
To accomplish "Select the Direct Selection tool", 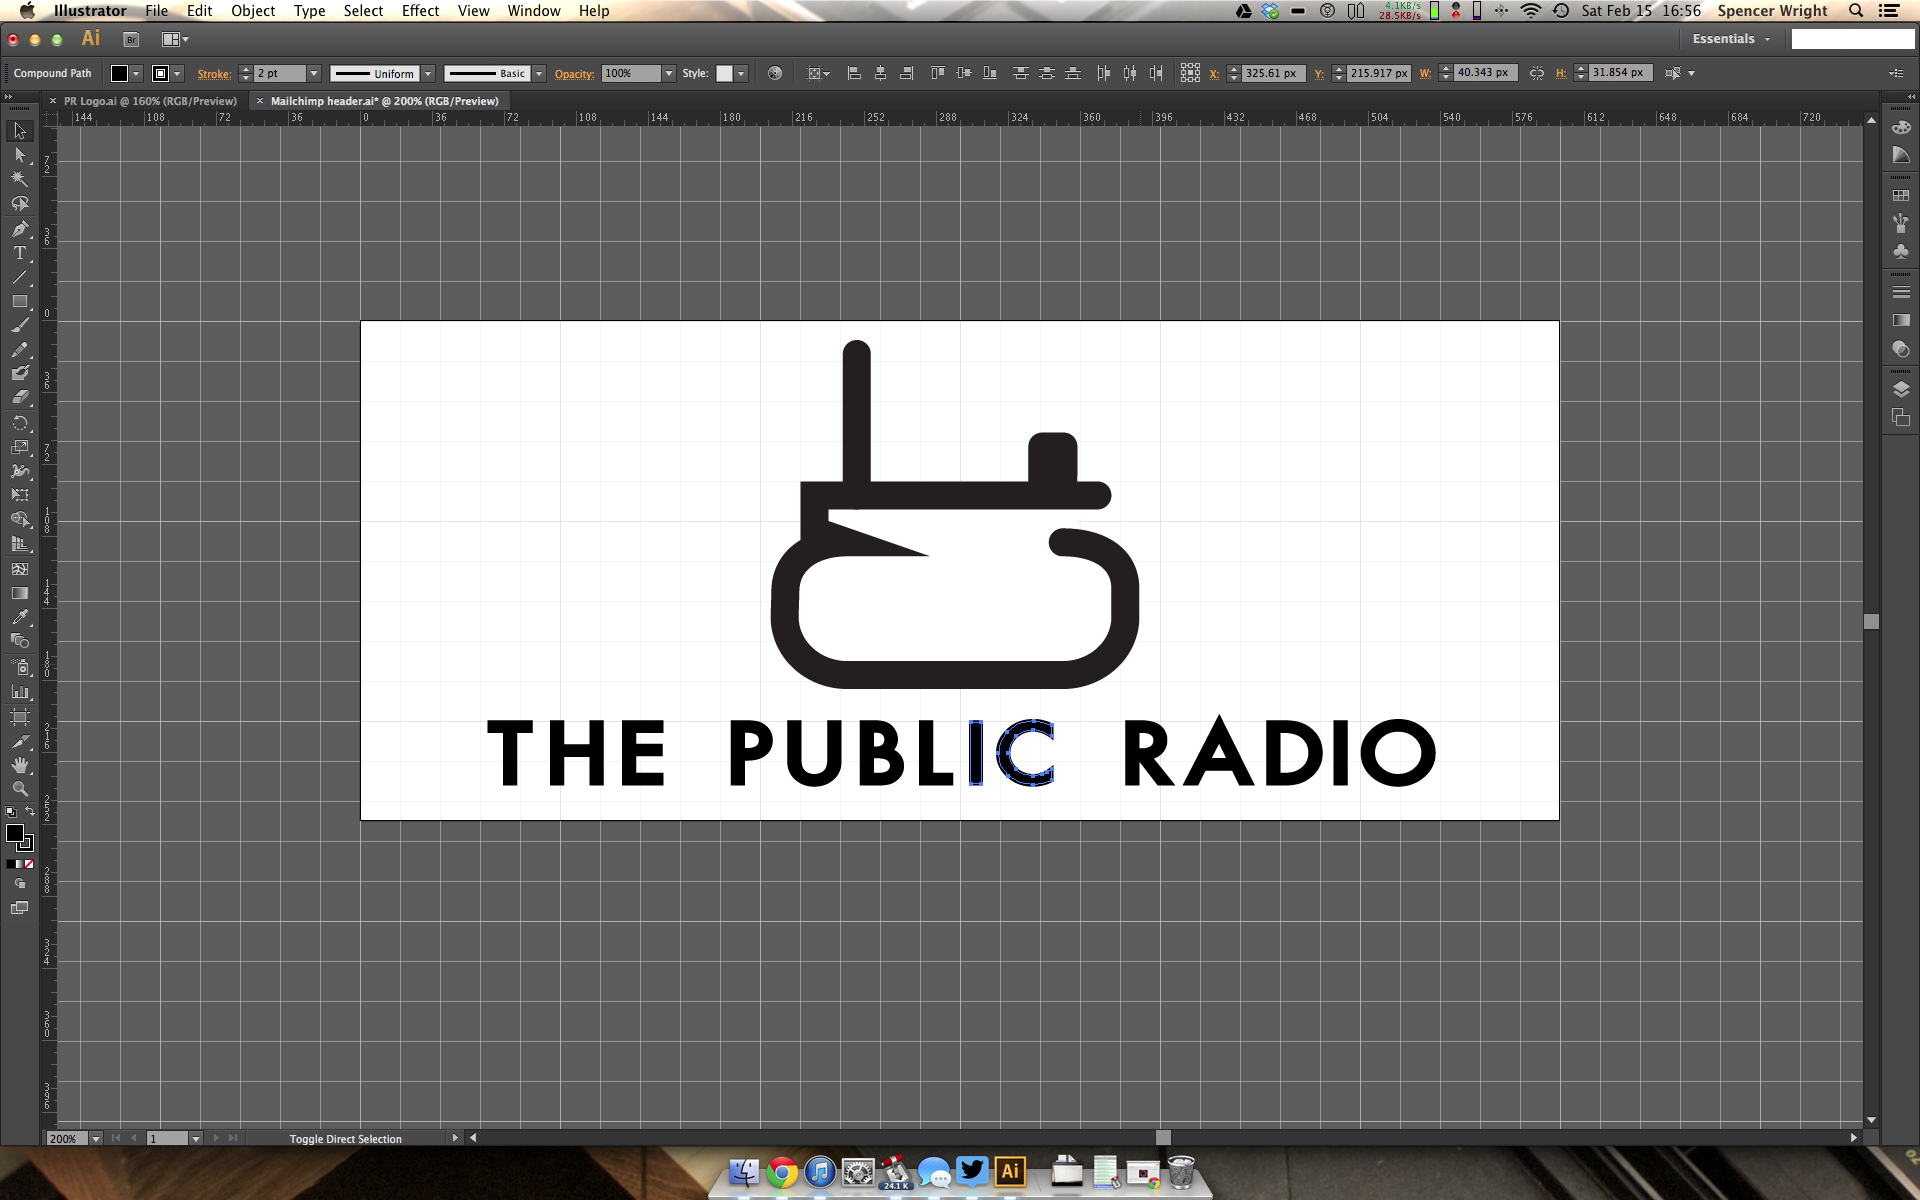I will pyautogui.click(x=19, y=155).
